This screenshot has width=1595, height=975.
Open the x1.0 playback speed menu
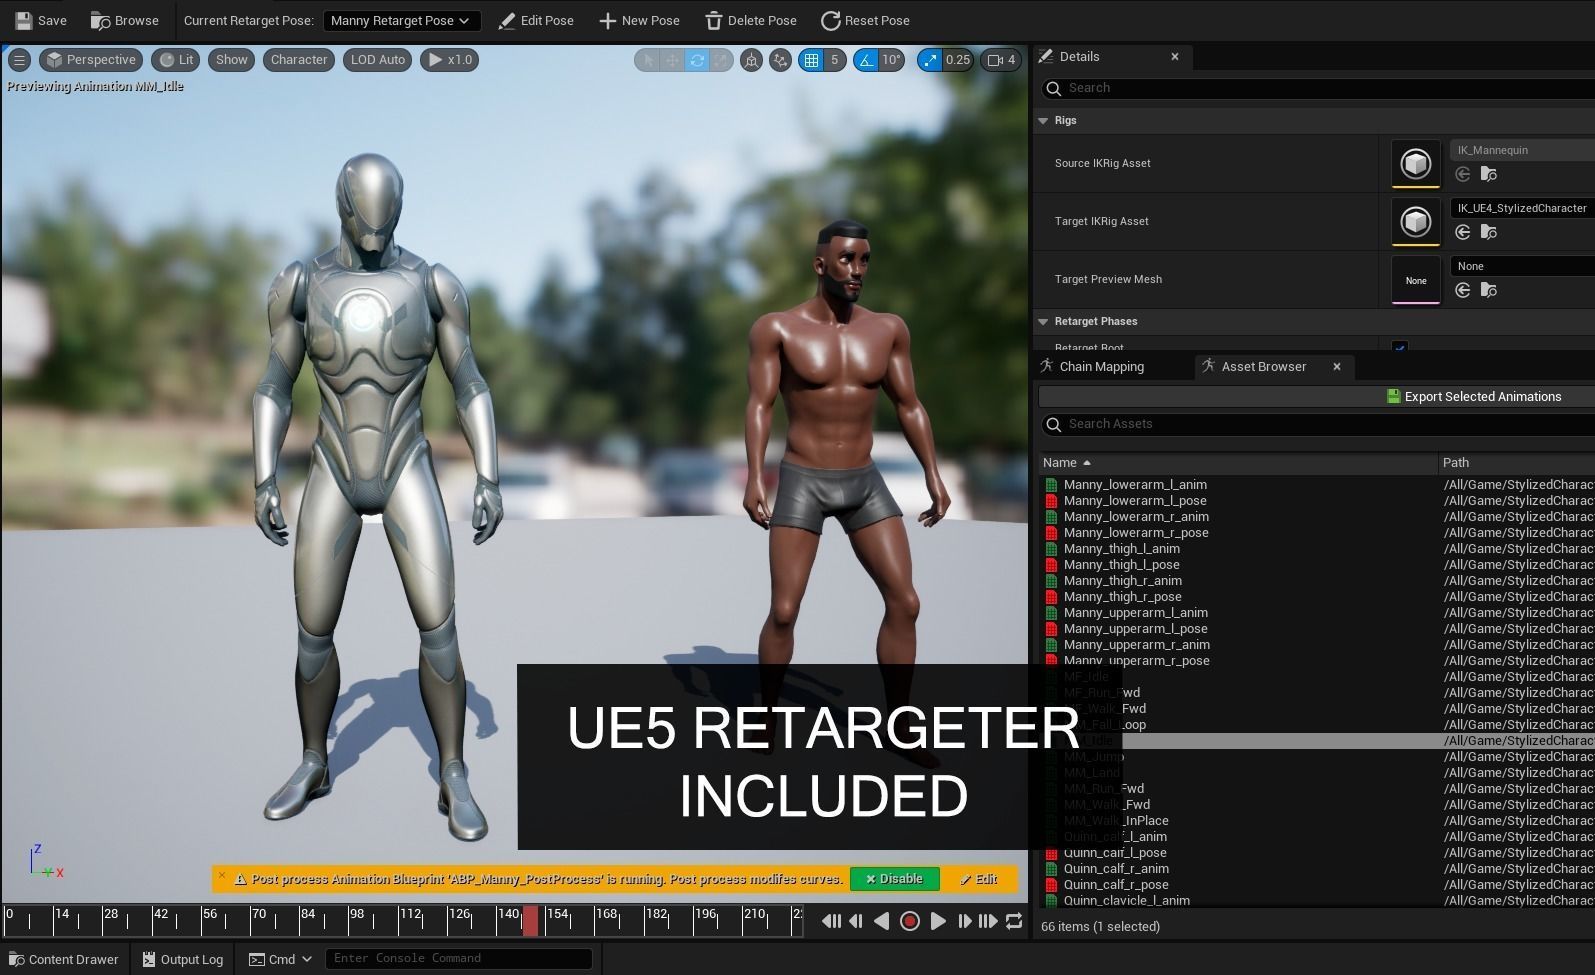[450, 60]
